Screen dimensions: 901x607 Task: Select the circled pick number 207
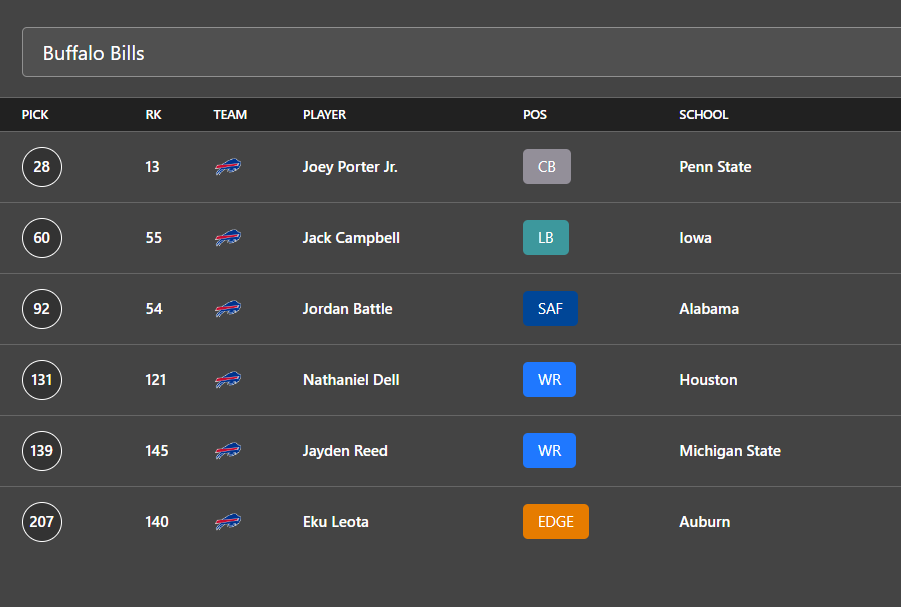[x=42, y=521]
